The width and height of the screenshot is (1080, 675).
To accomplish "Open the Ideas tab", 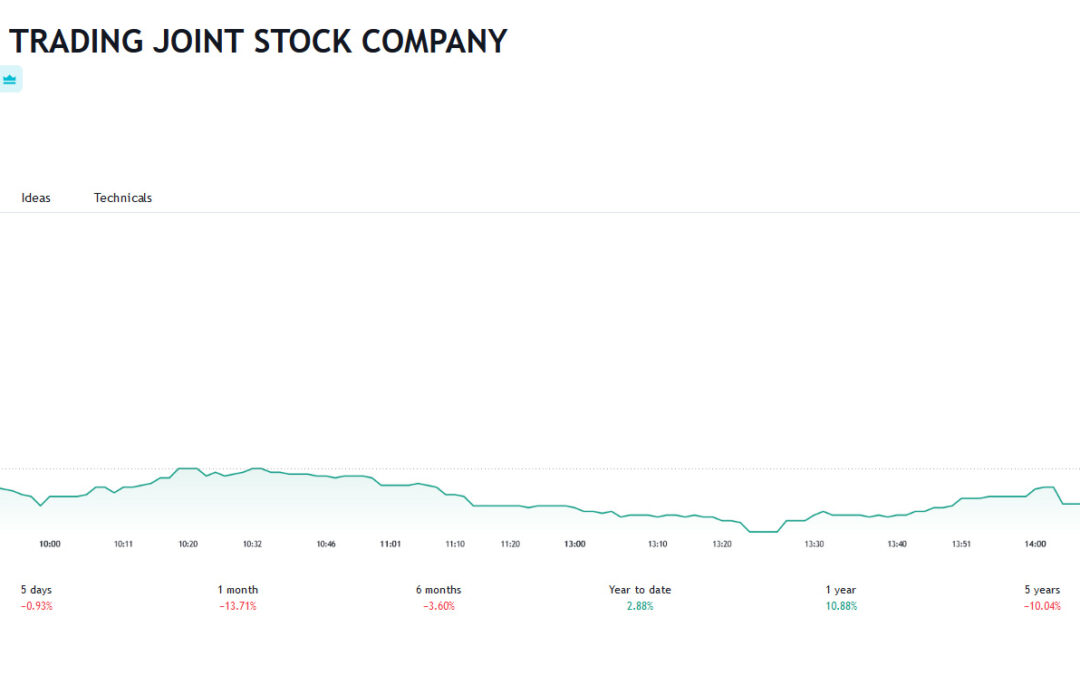I will 36,198.
